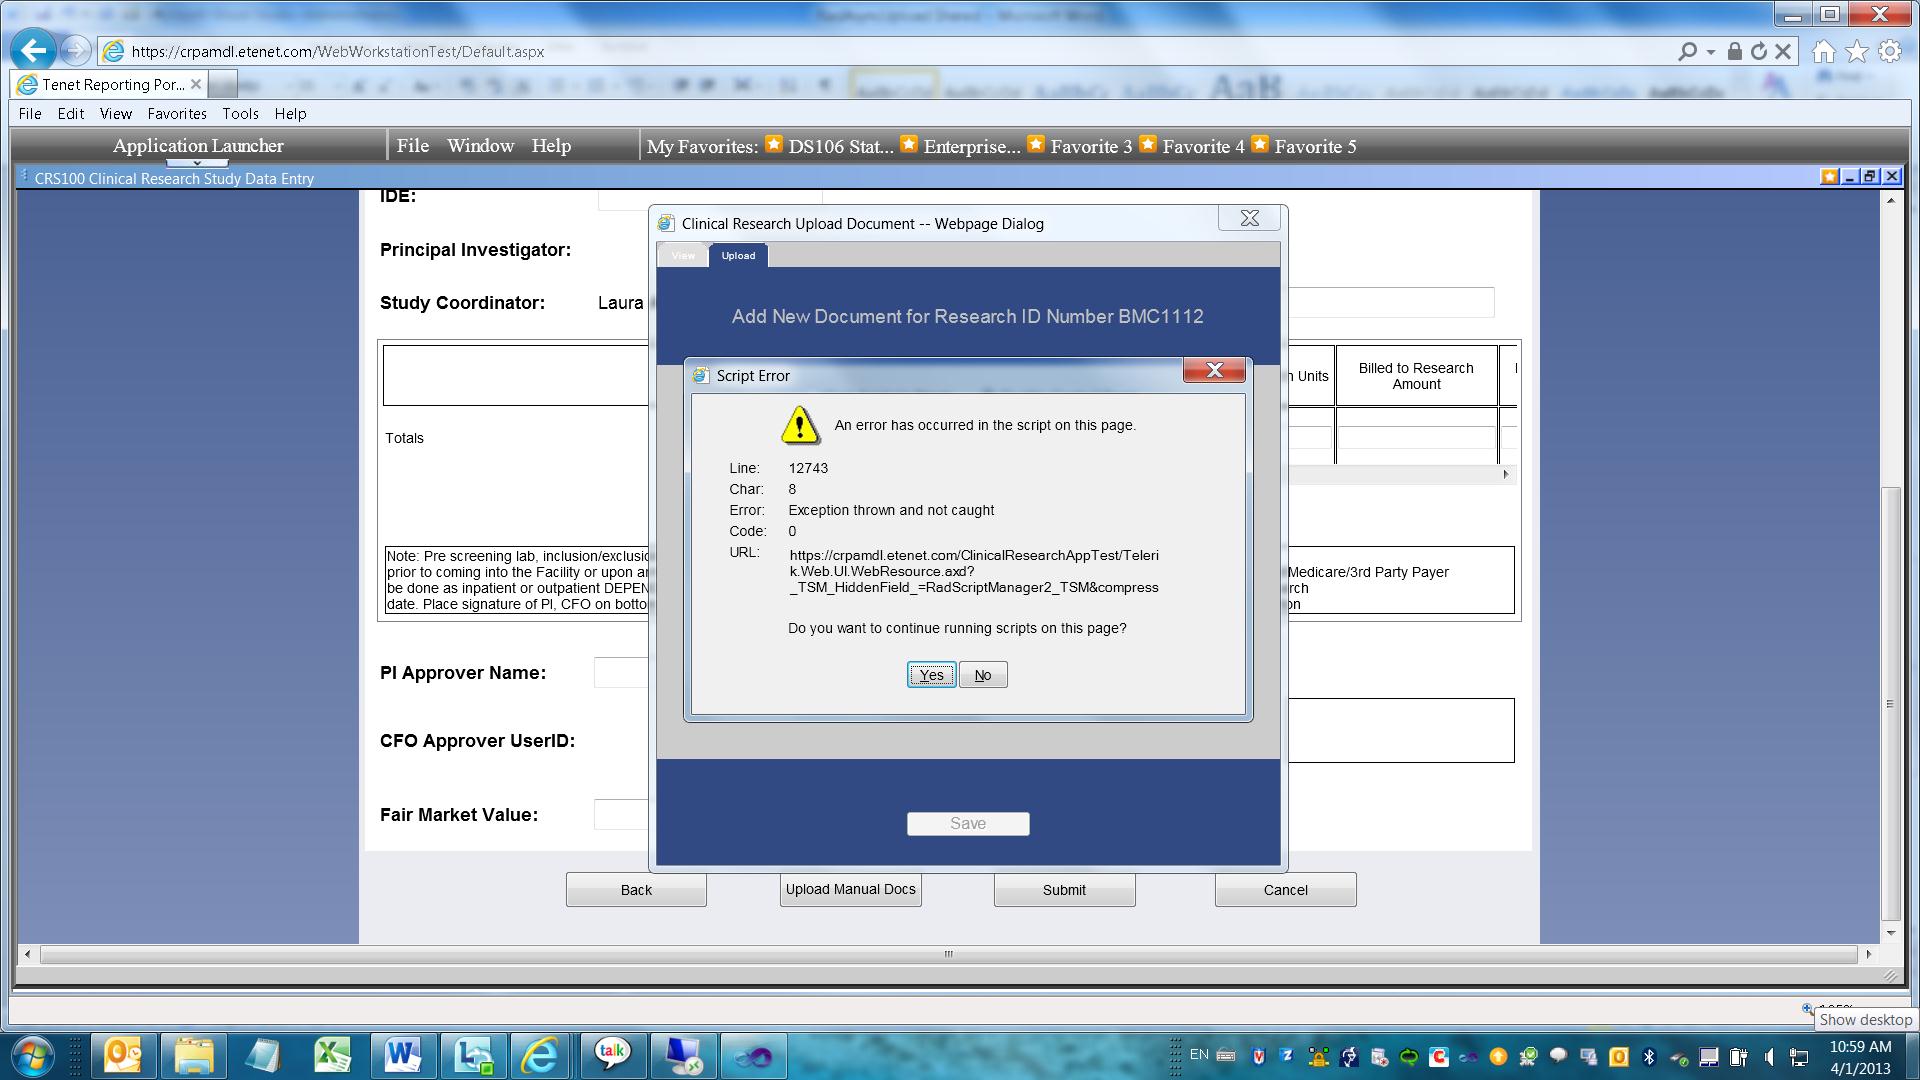Click the refresh icon in address bar
The image size is (1920, 1080).
tap(1759, 51)
